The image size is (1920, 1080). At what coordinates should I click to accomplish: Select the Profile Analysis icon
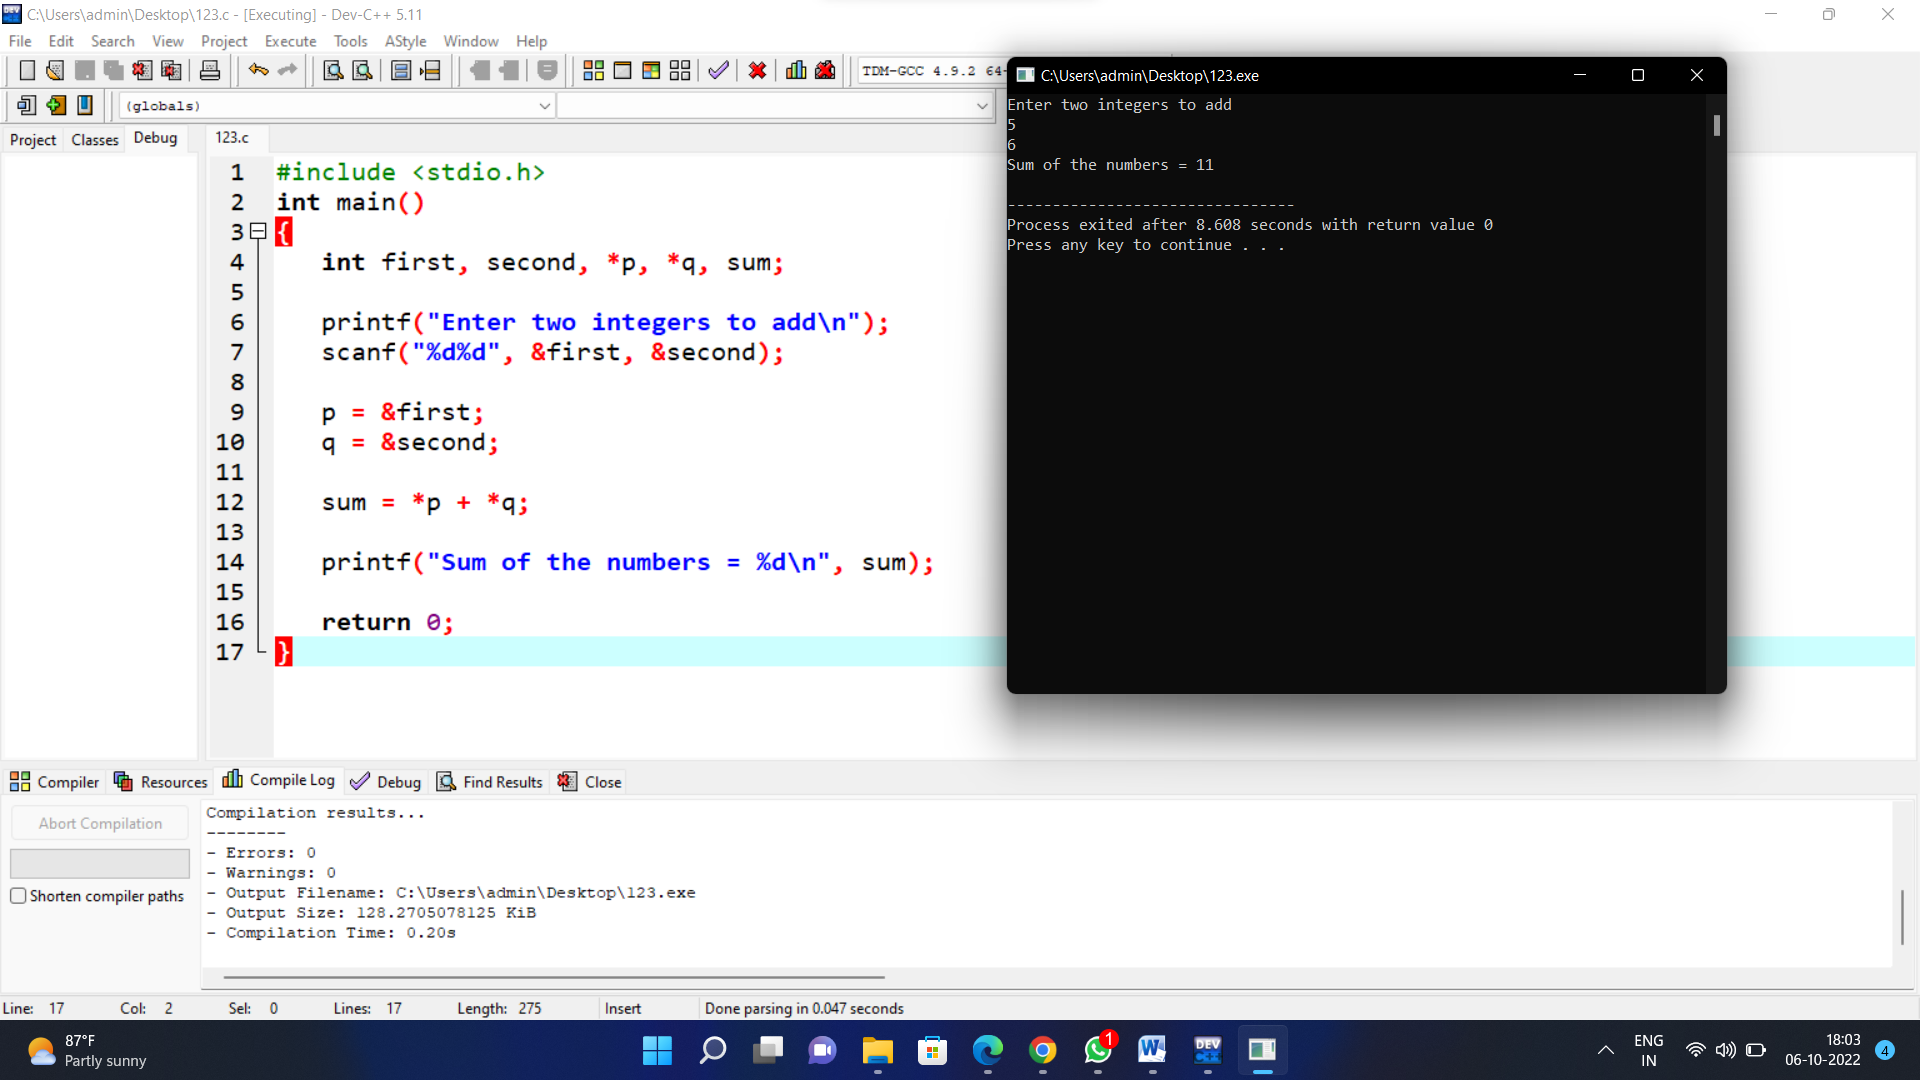tap(795, 70)
